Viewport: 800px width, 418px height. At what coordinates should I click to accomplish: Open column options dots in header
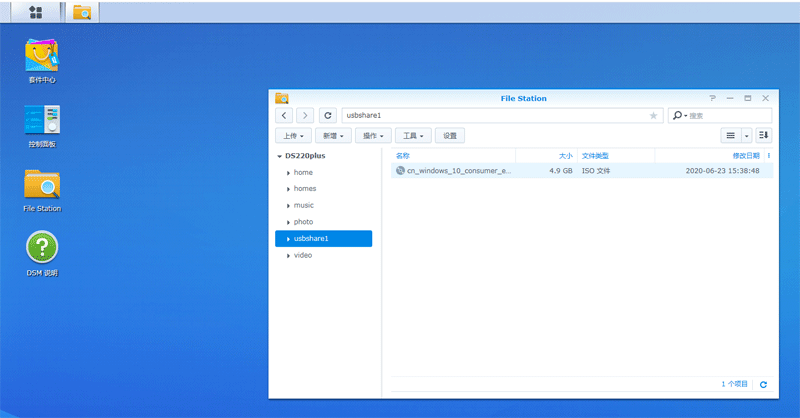click(x=769, y=156)
